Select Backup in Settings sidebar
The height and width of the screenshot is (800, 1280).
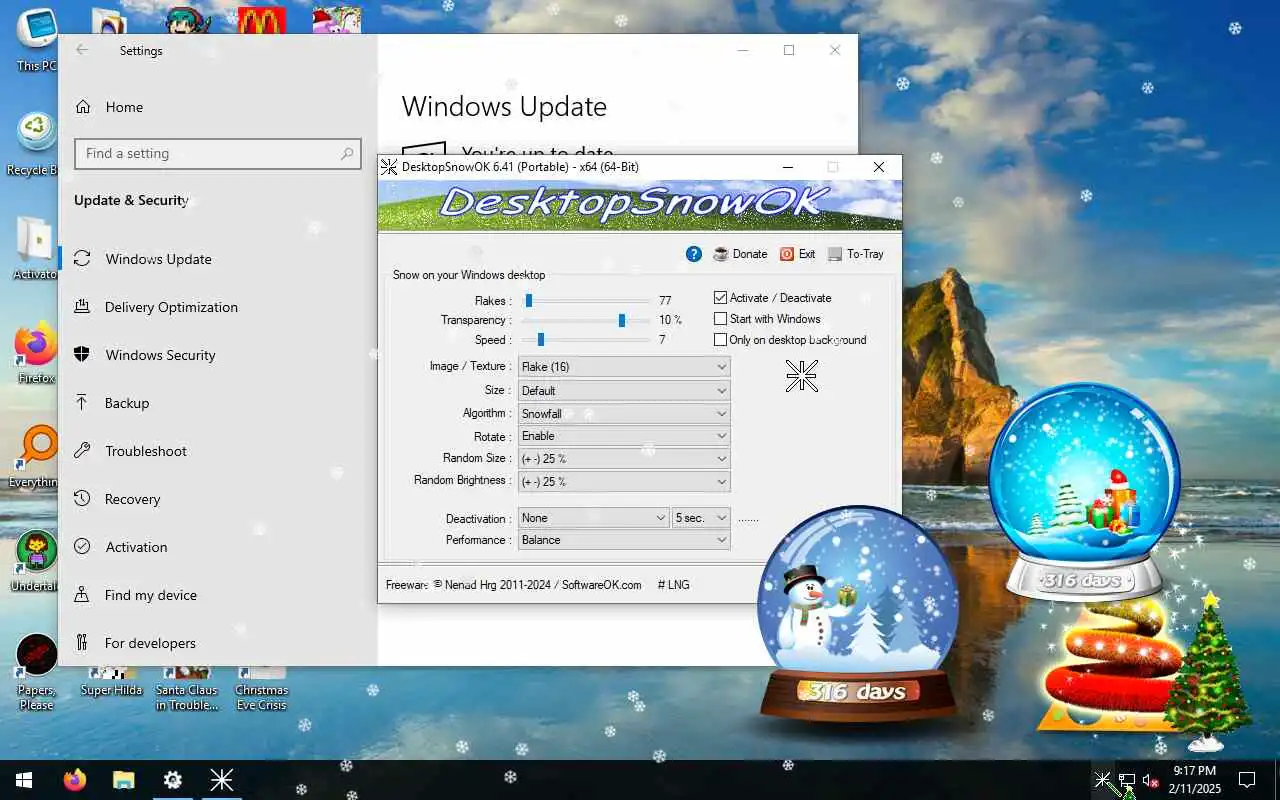217,403
